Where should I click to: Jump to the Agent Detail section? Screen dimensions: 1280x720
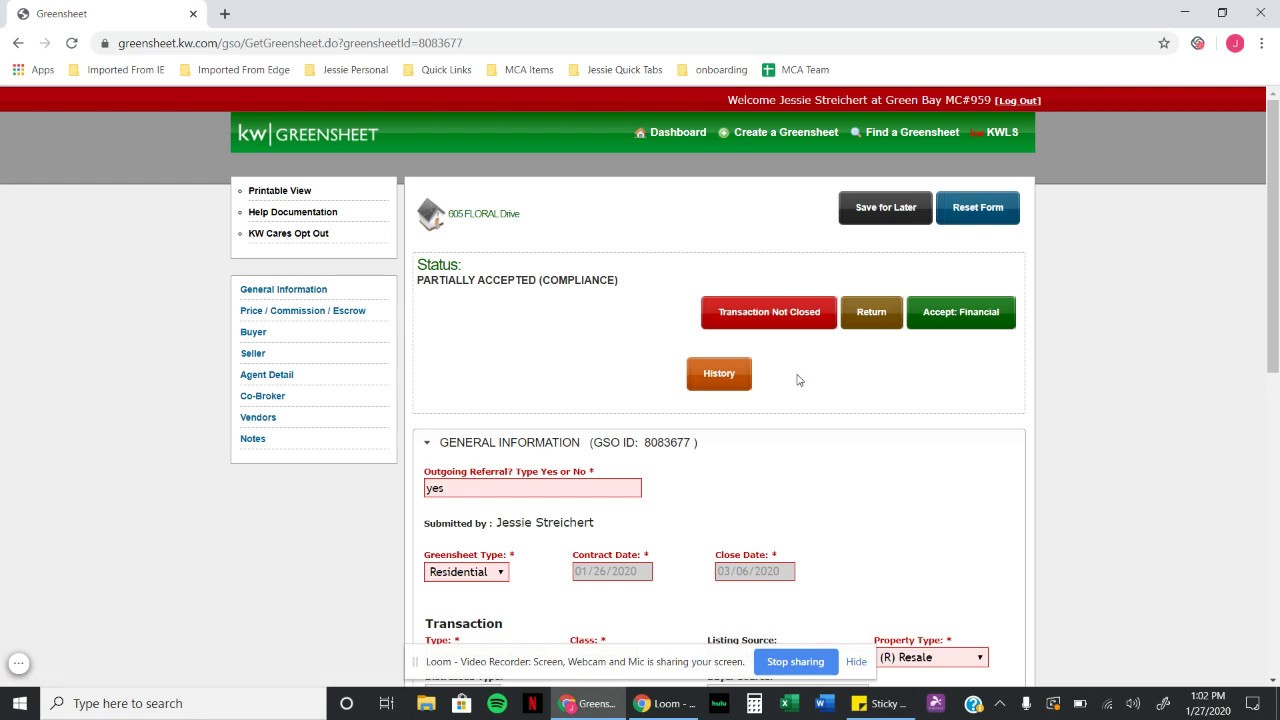tap(267, 375)
